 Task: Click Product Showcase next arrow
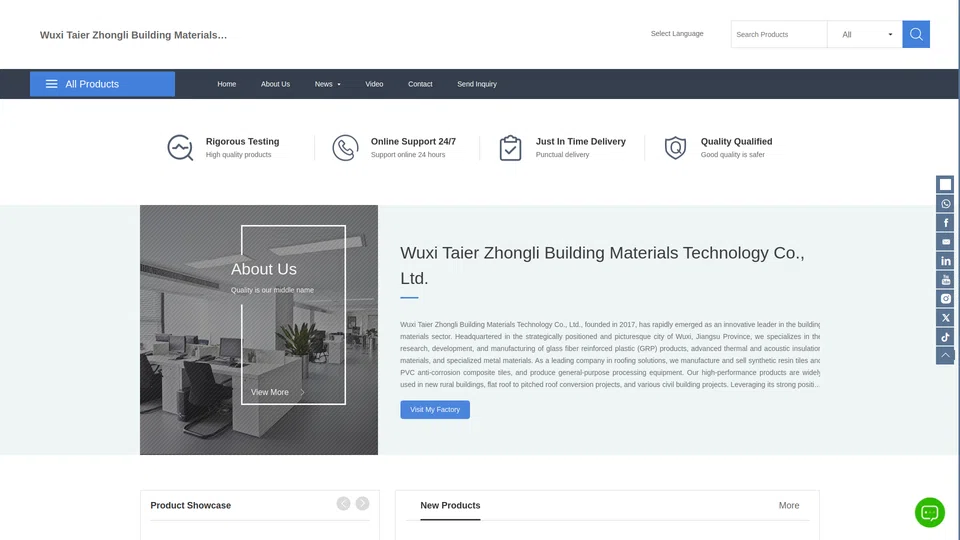(362, 503)
